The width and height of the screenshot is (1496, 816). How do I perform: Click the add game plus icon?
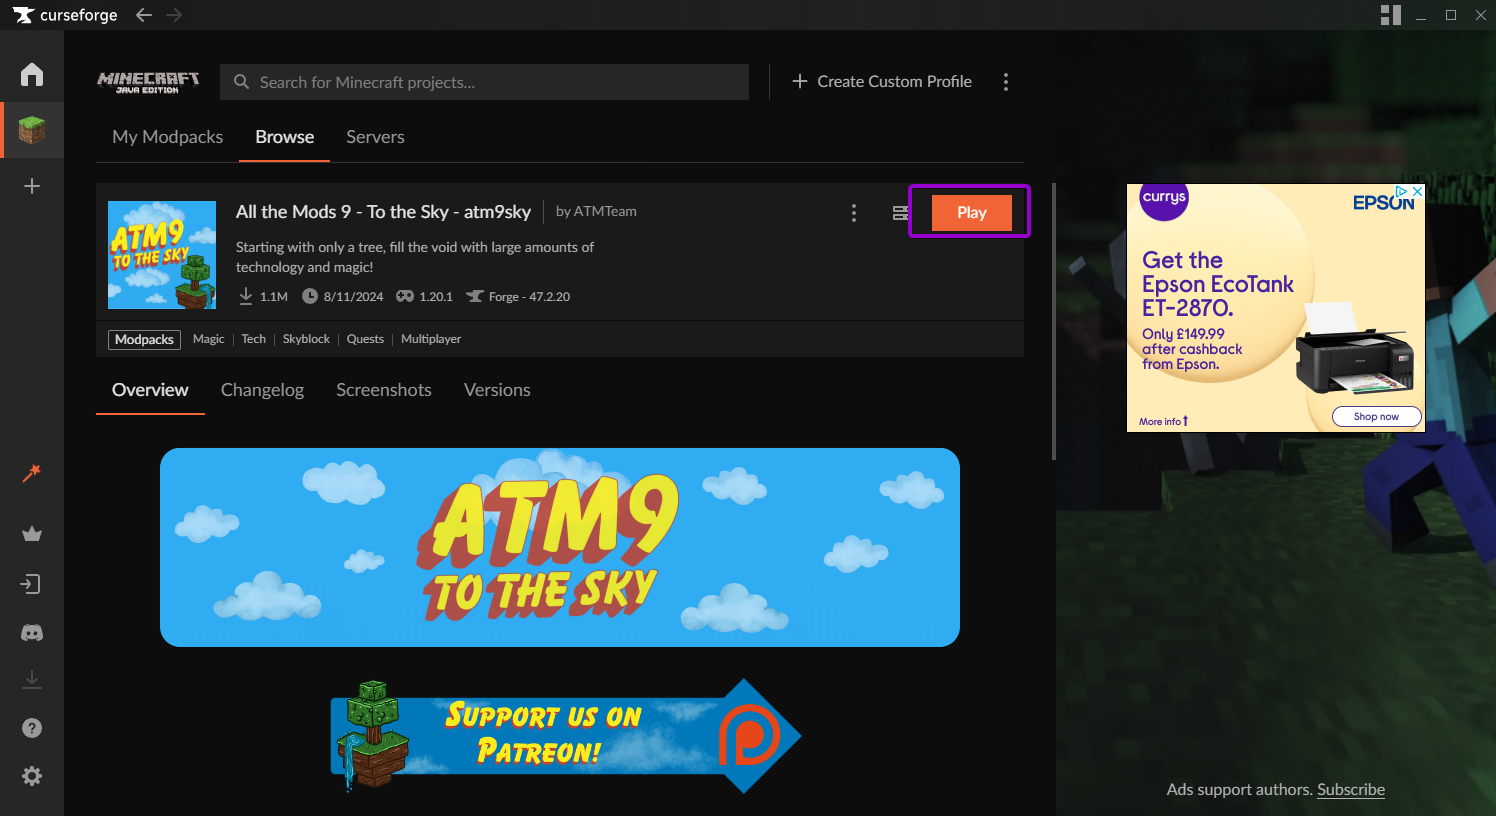click(x=32, y=186)
